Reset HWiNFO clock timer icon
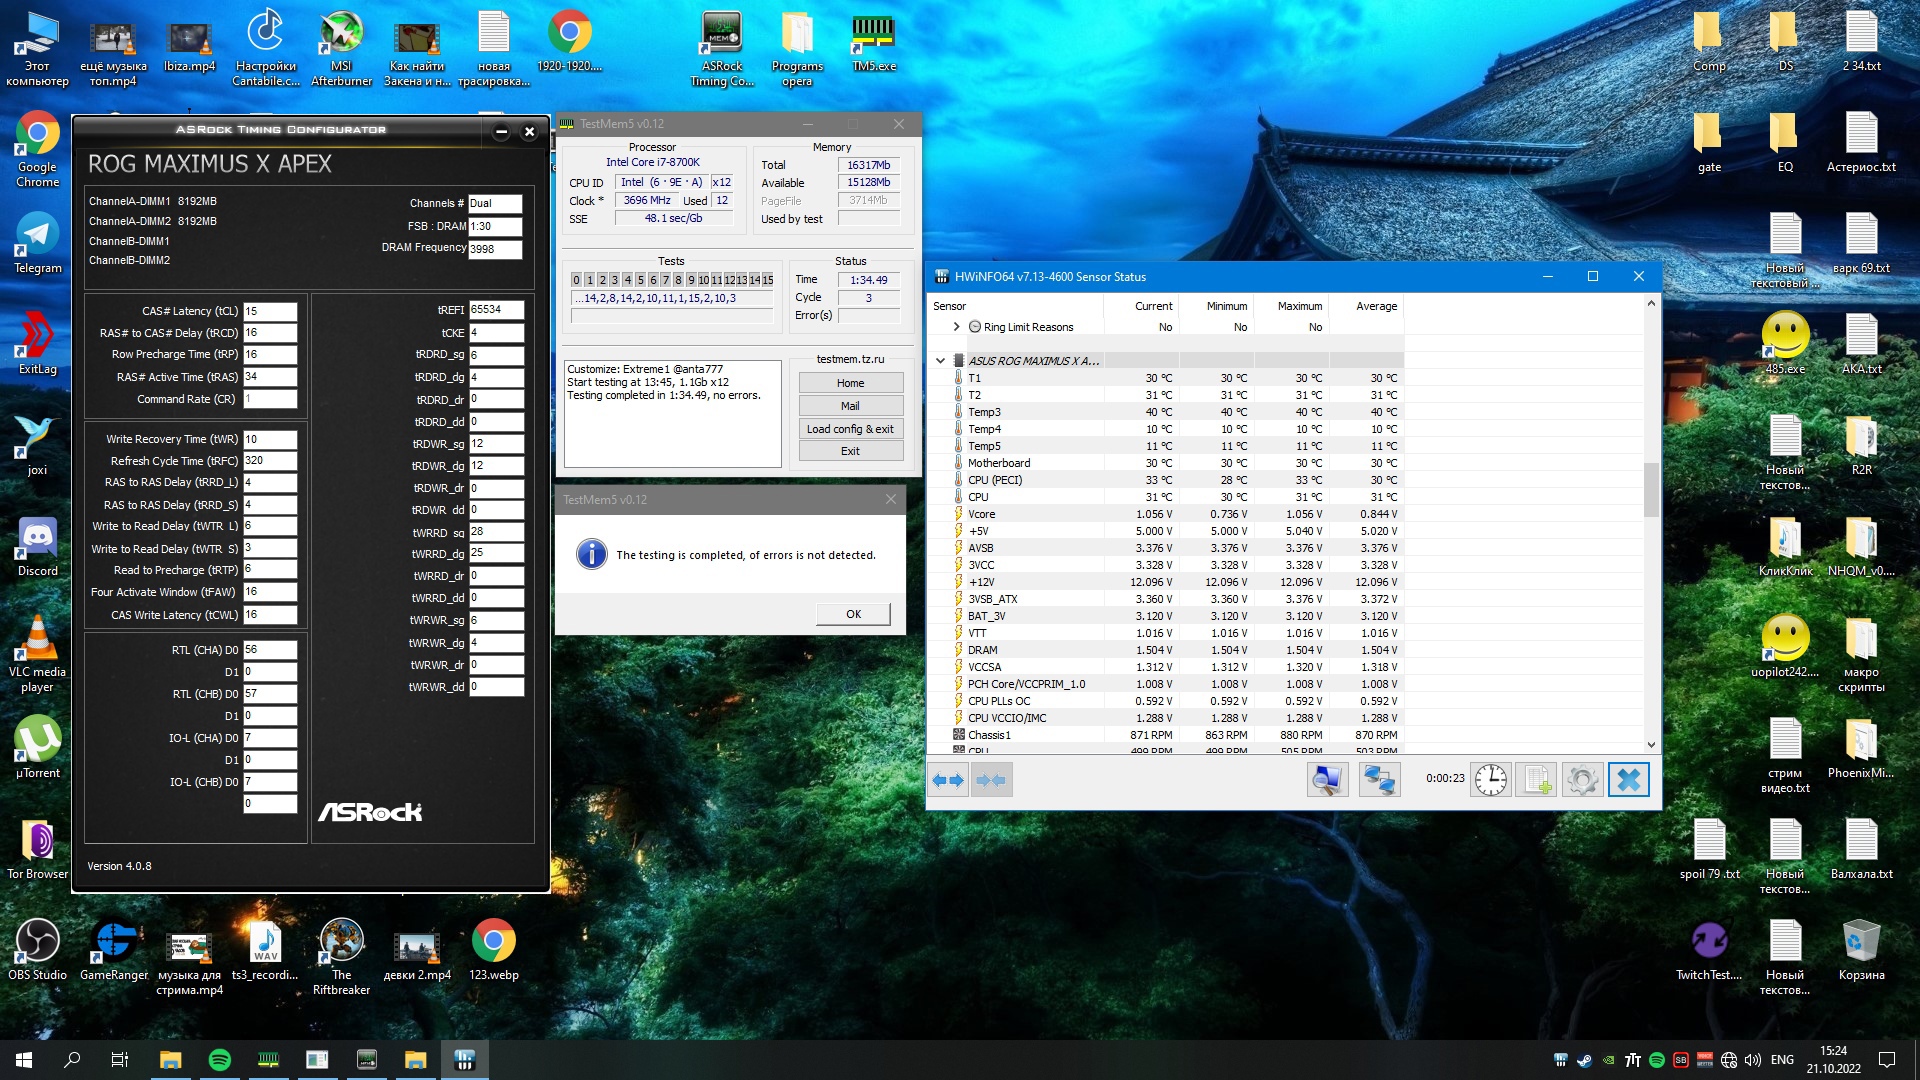 click(x=1490, y=780)
